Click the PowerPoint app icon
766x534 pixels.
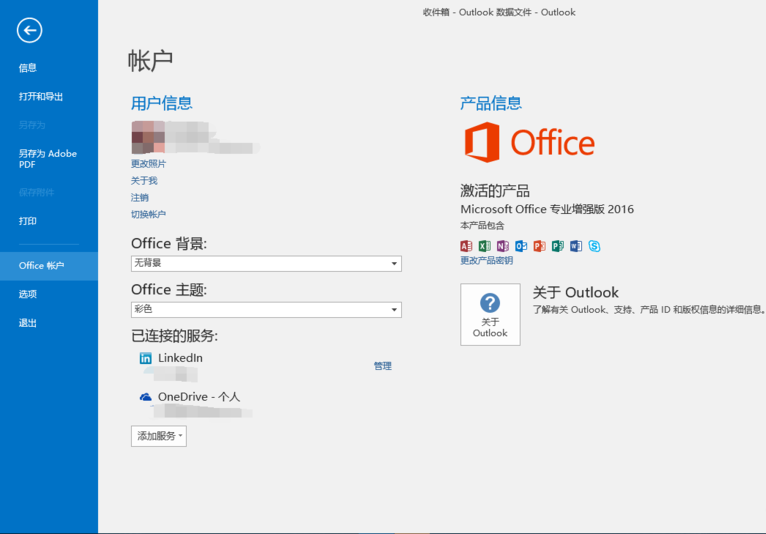[539, 246]
